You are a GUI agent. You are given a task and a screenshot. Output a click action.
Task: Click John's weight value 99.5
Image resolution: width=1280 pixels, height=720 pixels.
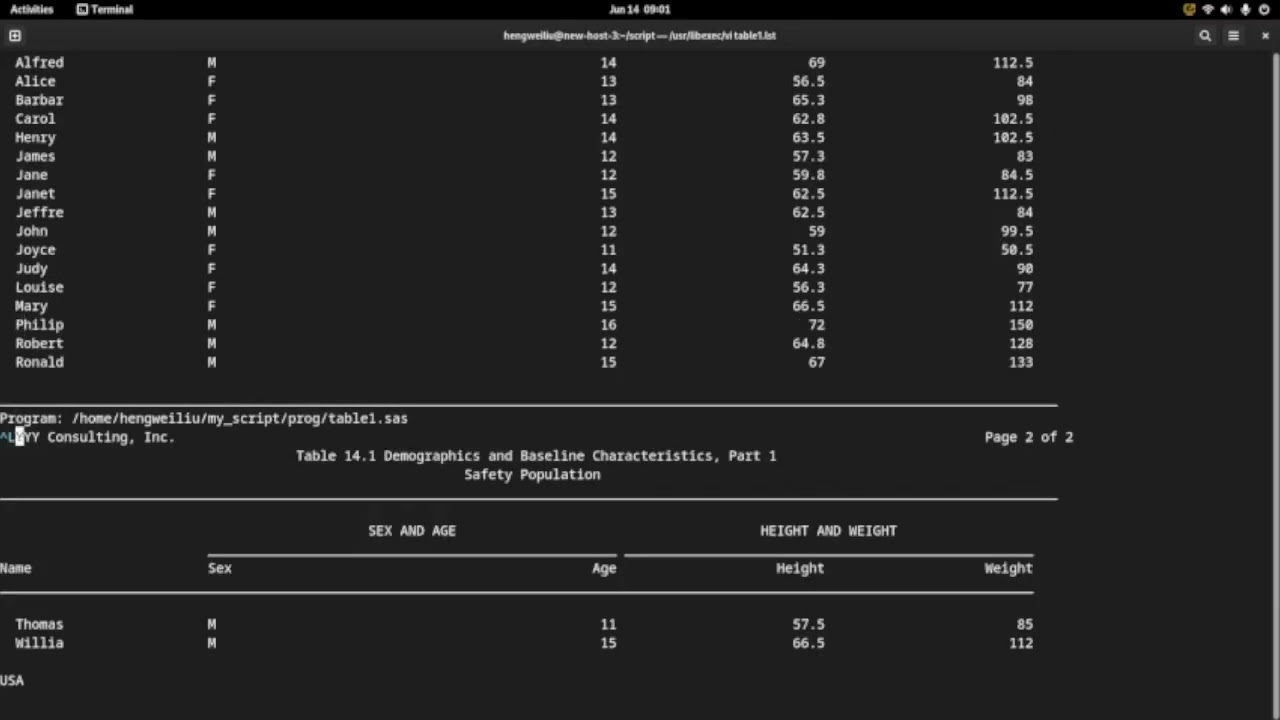(1016, 231)
